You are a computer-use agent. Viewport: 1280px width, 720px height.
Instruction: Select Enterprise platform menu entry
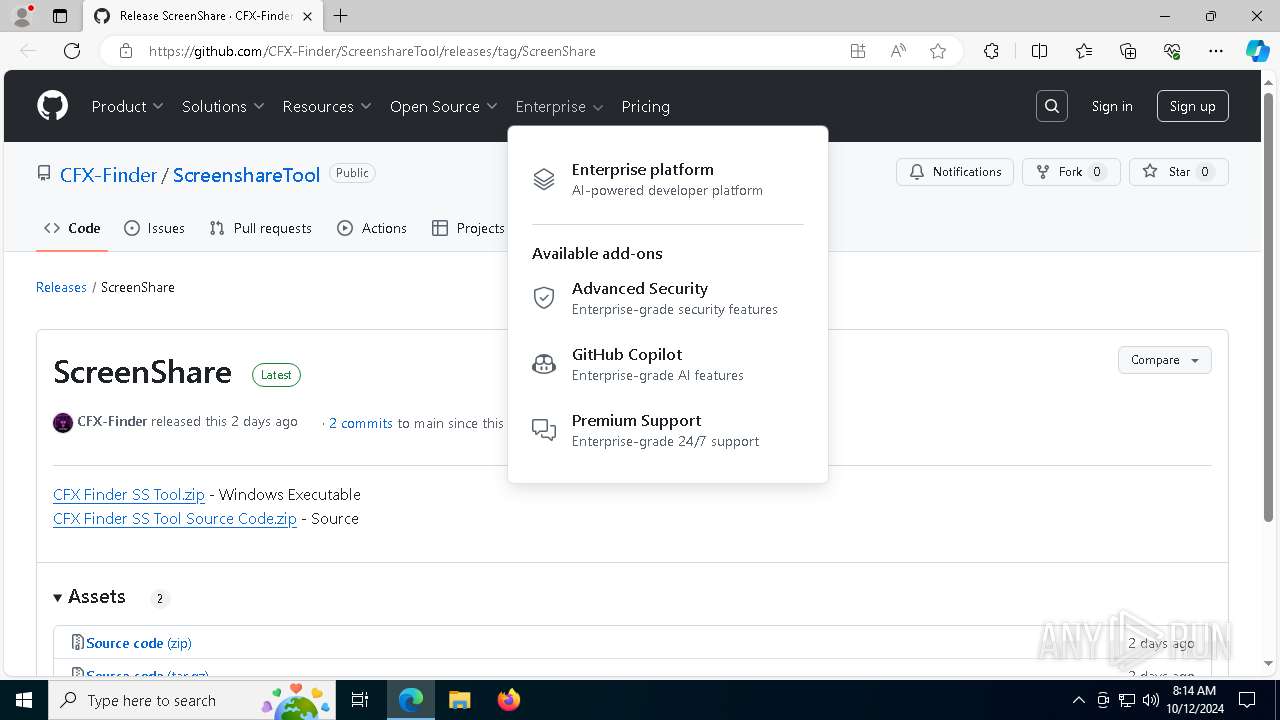(668, 179)
